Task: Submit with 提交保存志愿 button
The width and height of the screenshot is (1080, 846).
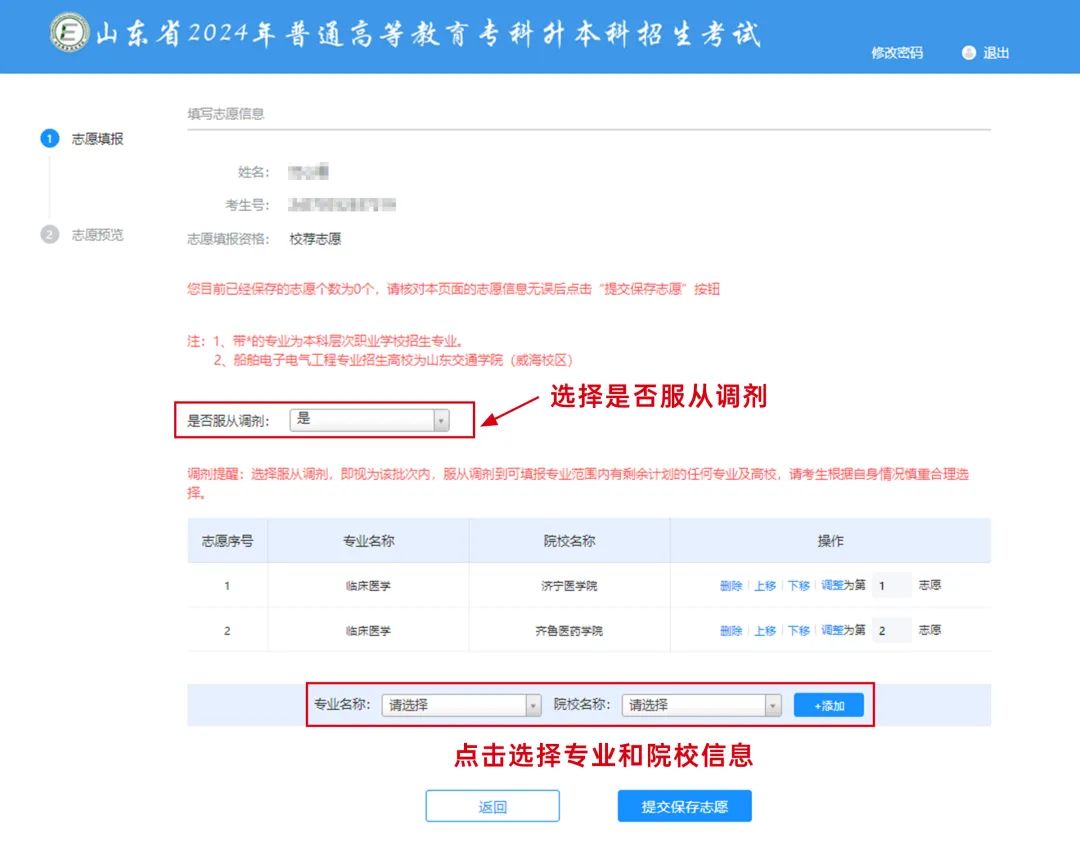Action: click(684, 807)
